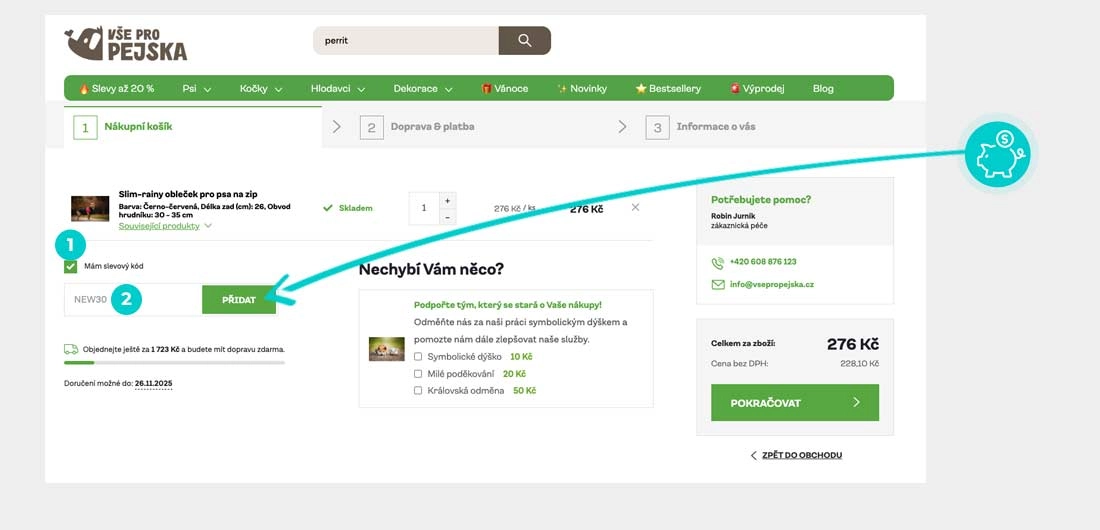Remove the Slim-rainy item with X
This screenshot has width=1100, height=530.
tap(635, 208)
